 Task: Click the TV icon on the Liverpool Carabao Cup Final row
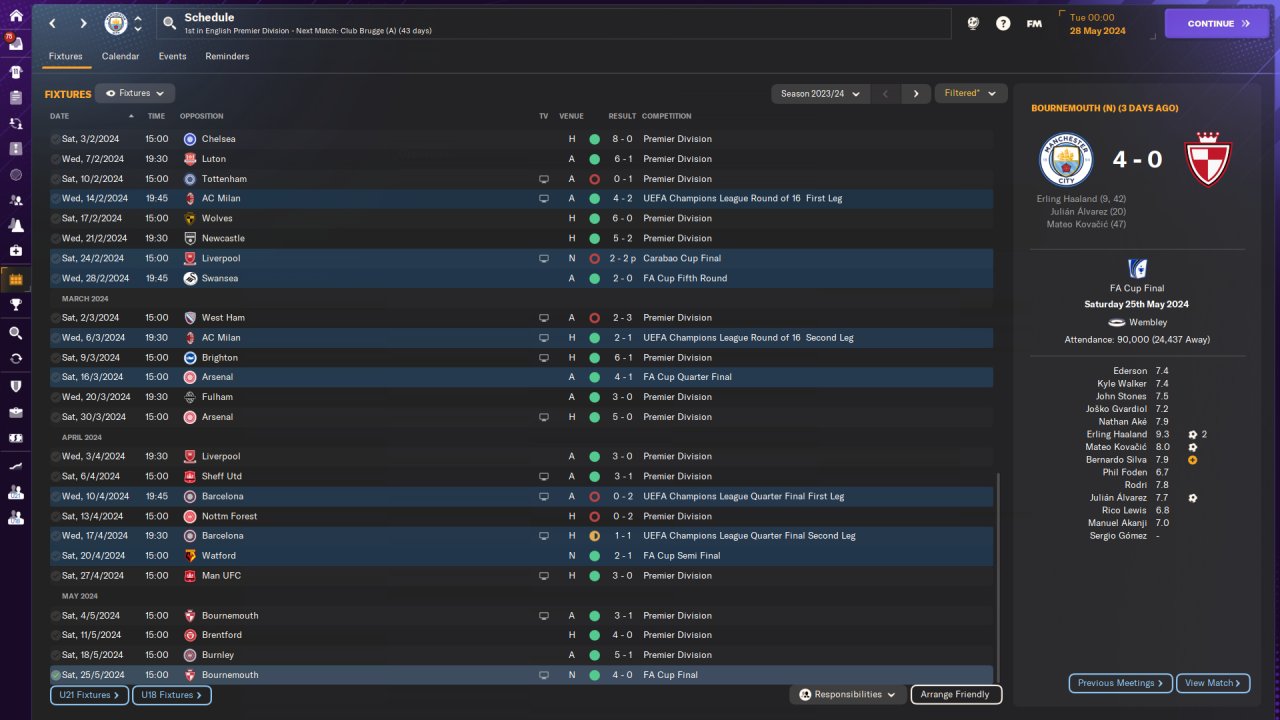coord(544,258)
